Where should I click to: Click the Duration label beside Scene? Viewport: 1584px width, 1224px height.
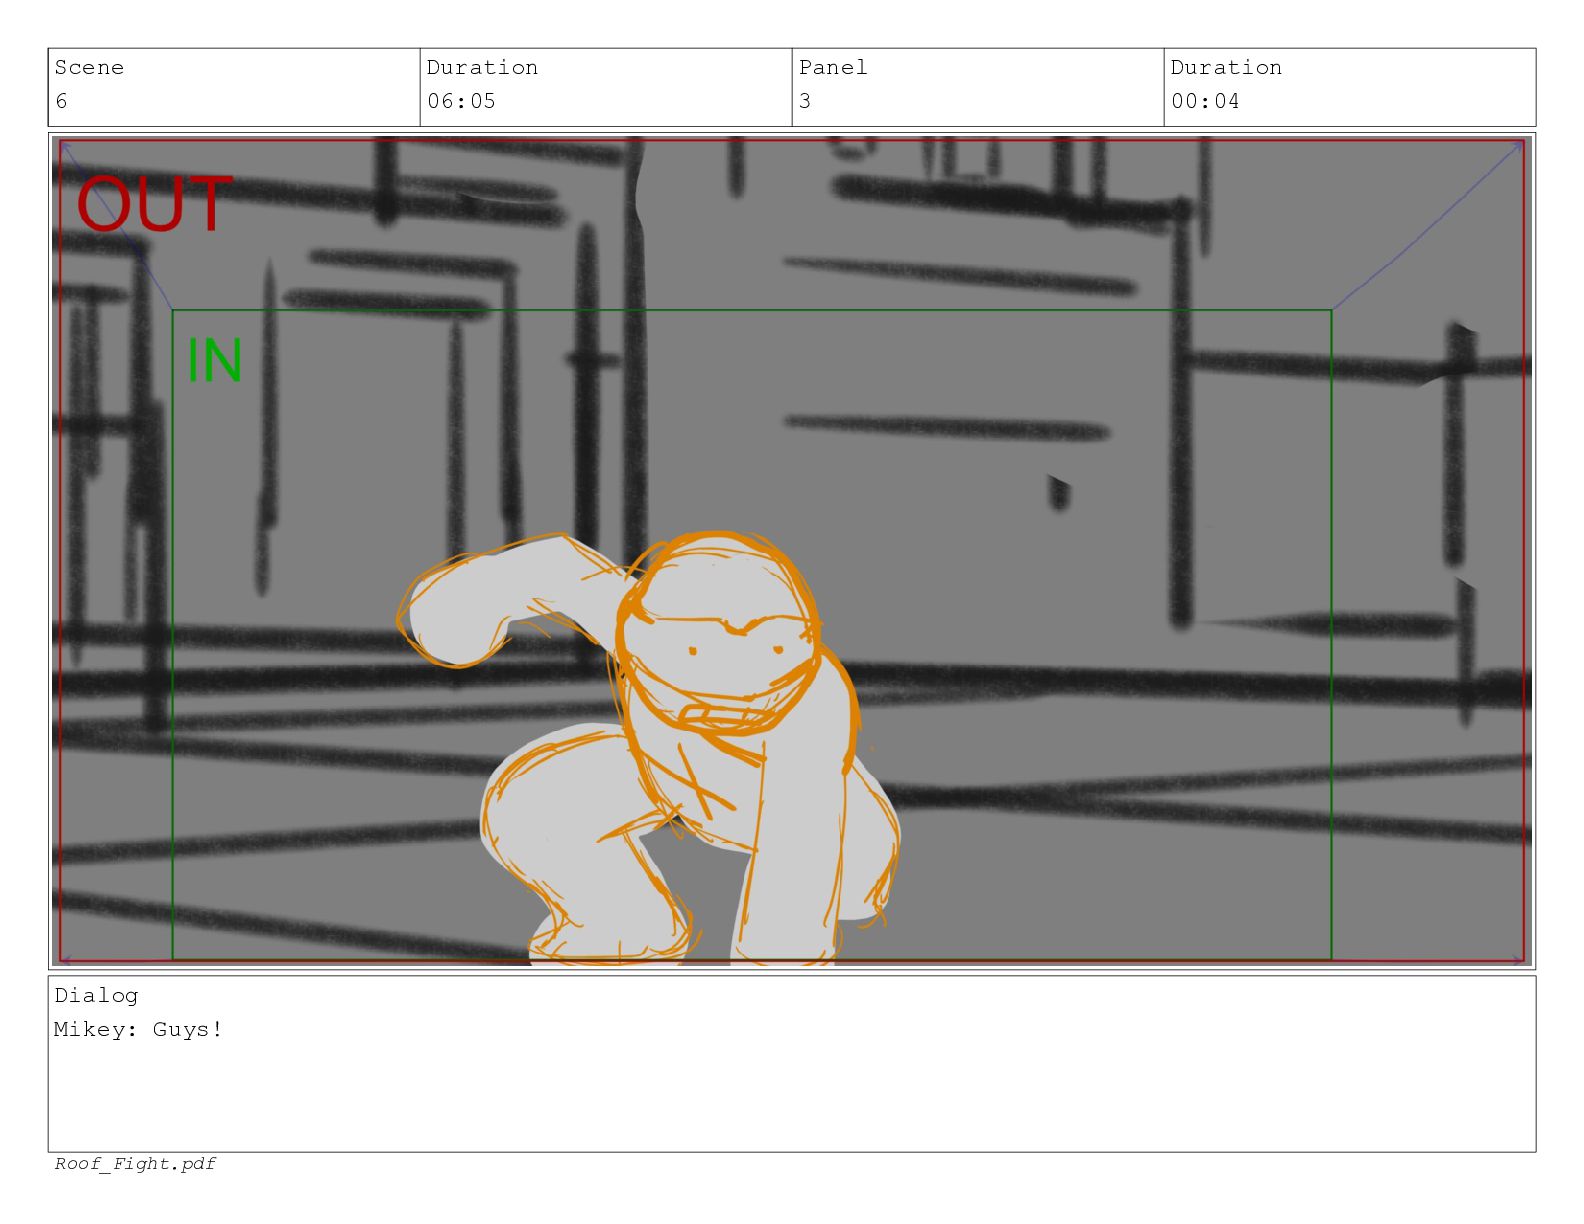[482, 68]
